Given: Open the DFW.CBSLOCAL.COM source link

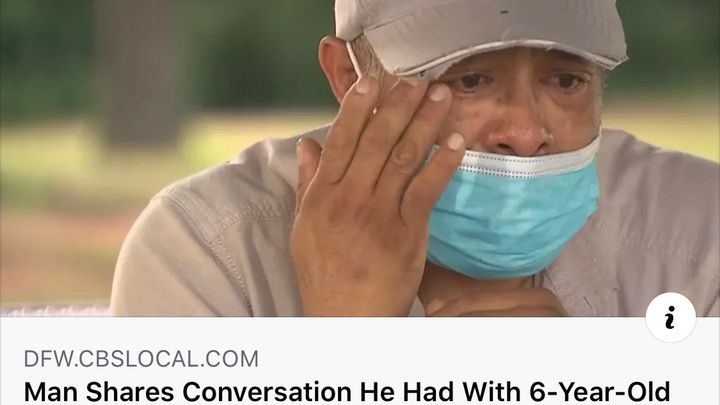Looking at the screenshot, I should (x=141, y=359).
